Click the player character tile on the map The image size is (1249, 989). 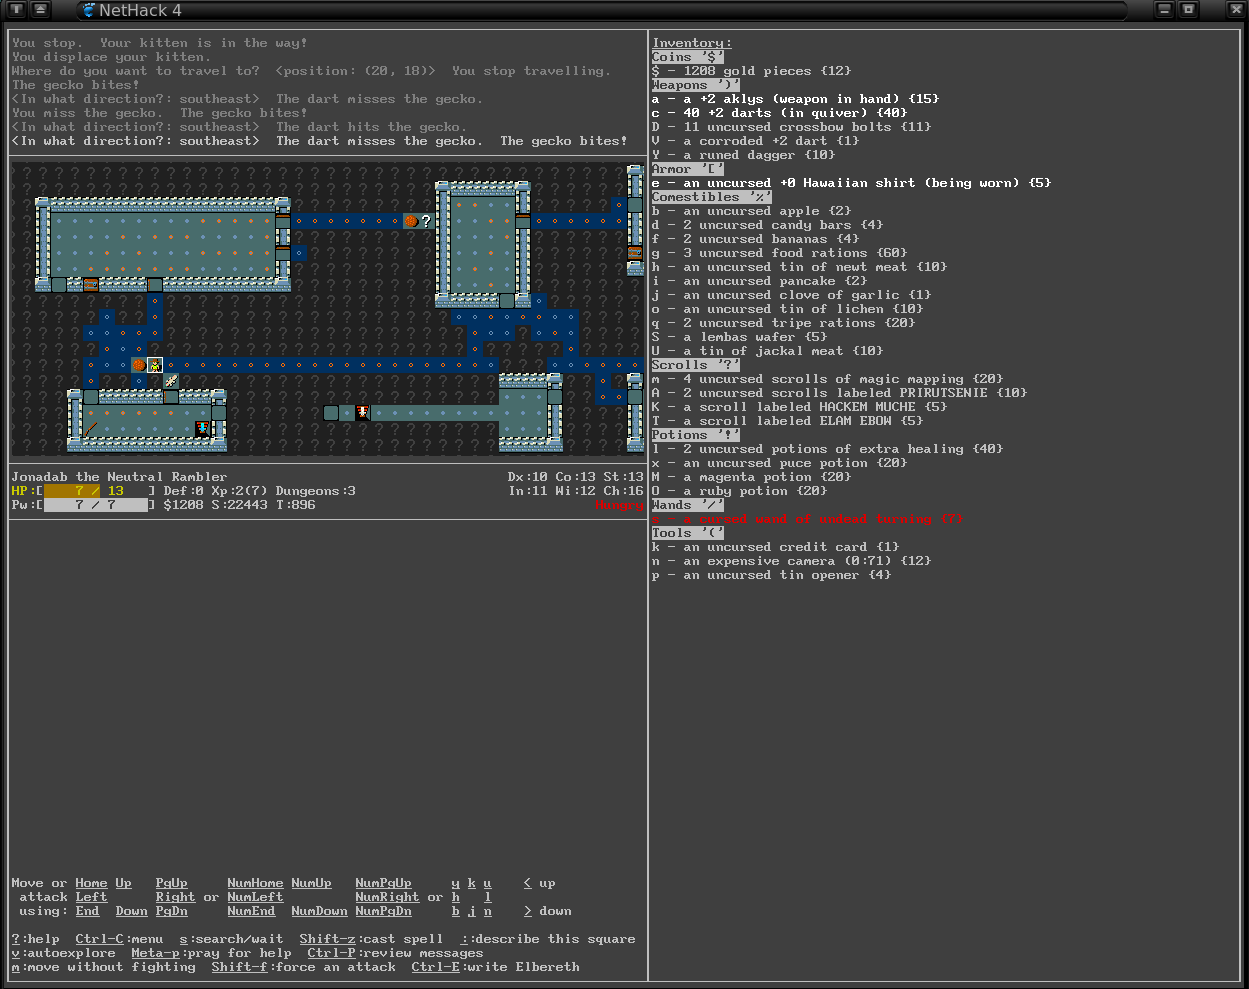coord(155,365)
